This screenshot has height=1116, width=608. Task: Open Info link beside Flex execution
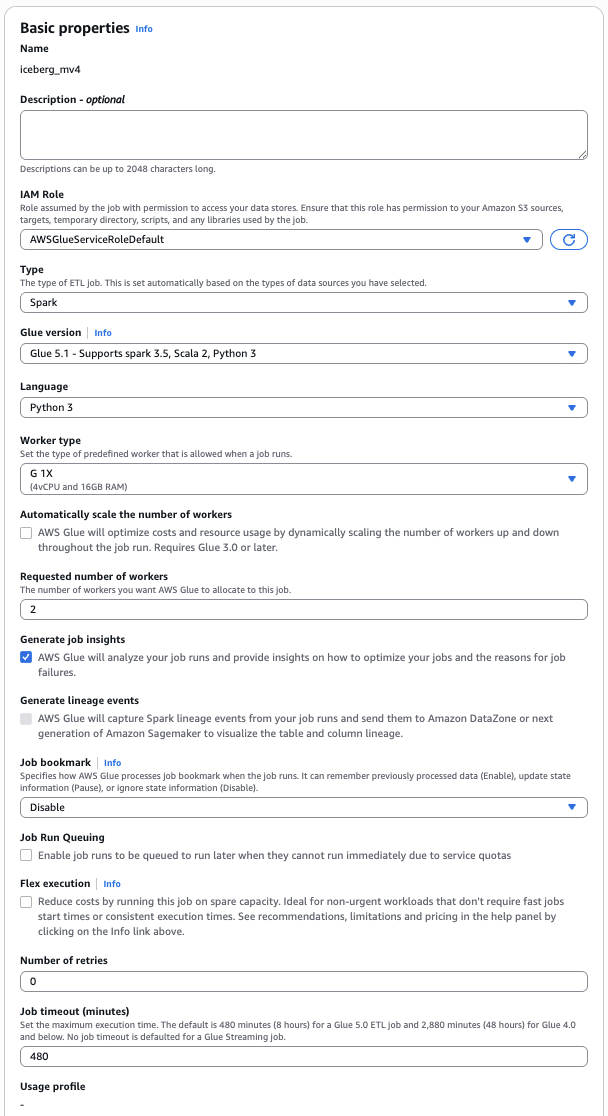112,884
